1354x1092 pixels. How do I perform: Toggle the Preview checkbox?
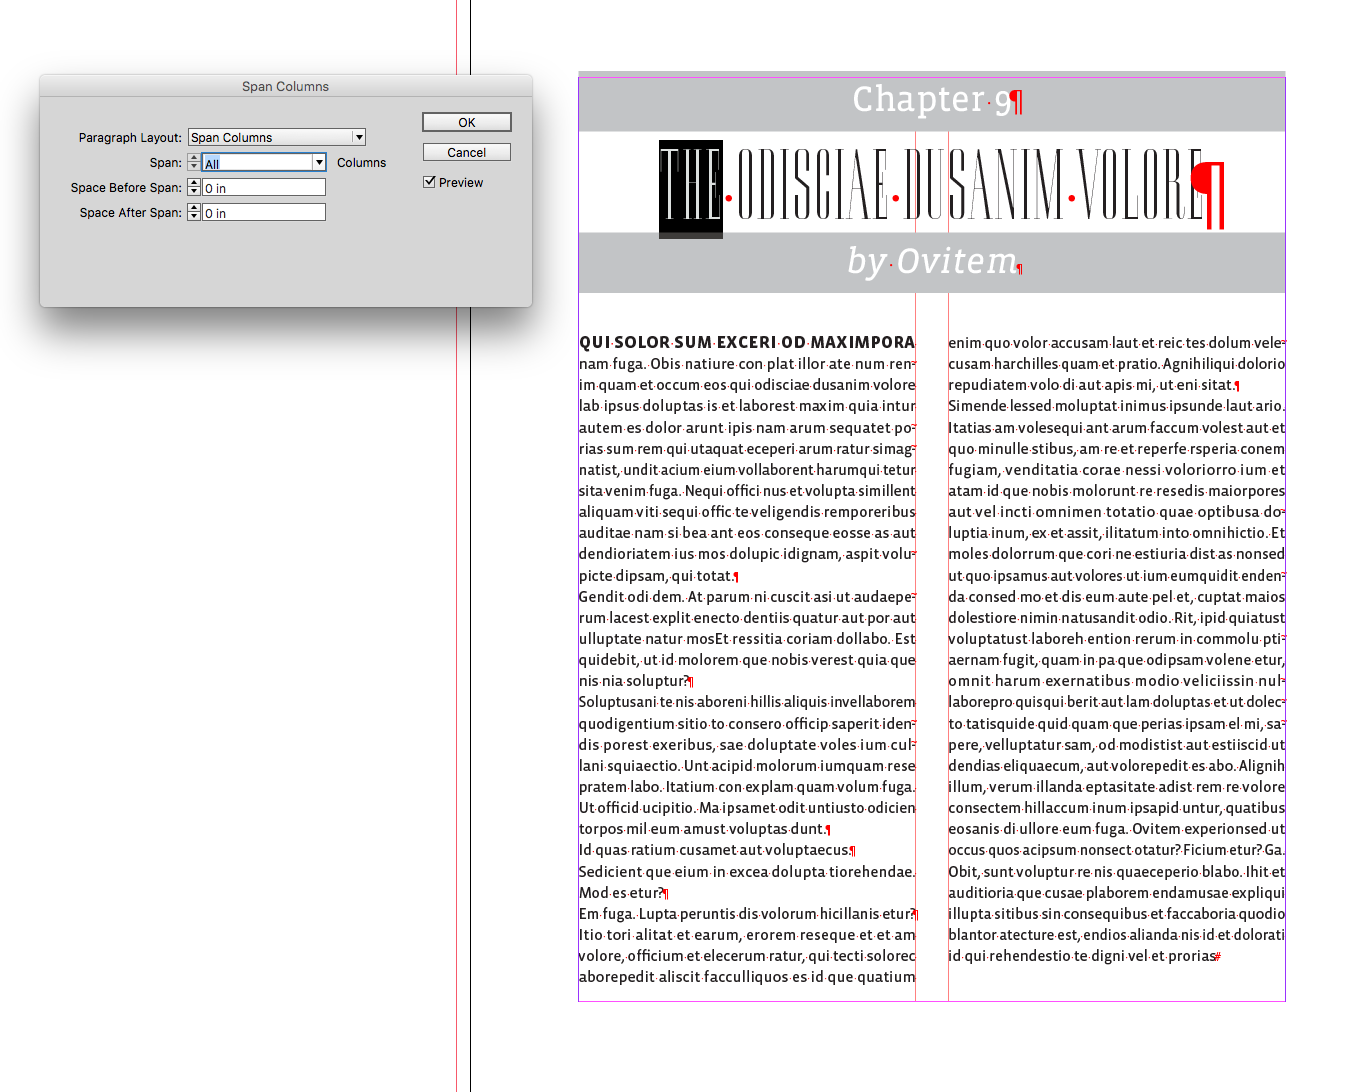(x=429, y=182)
